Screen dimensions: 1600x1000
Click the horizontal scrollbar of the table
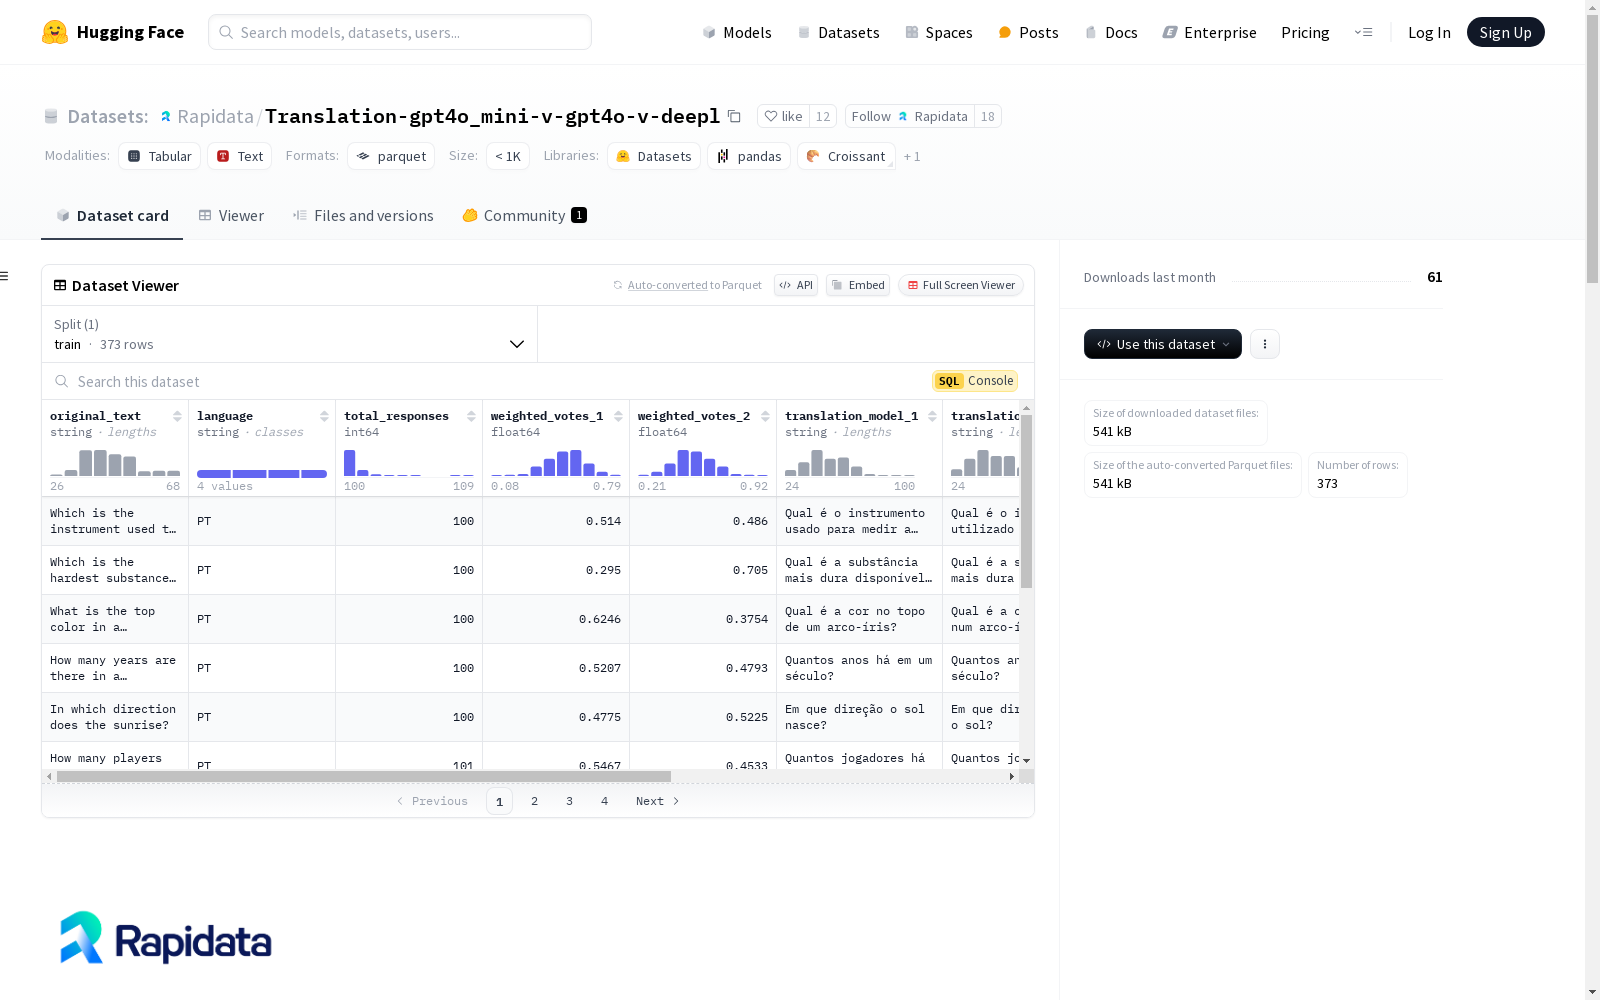coord(364,776)
